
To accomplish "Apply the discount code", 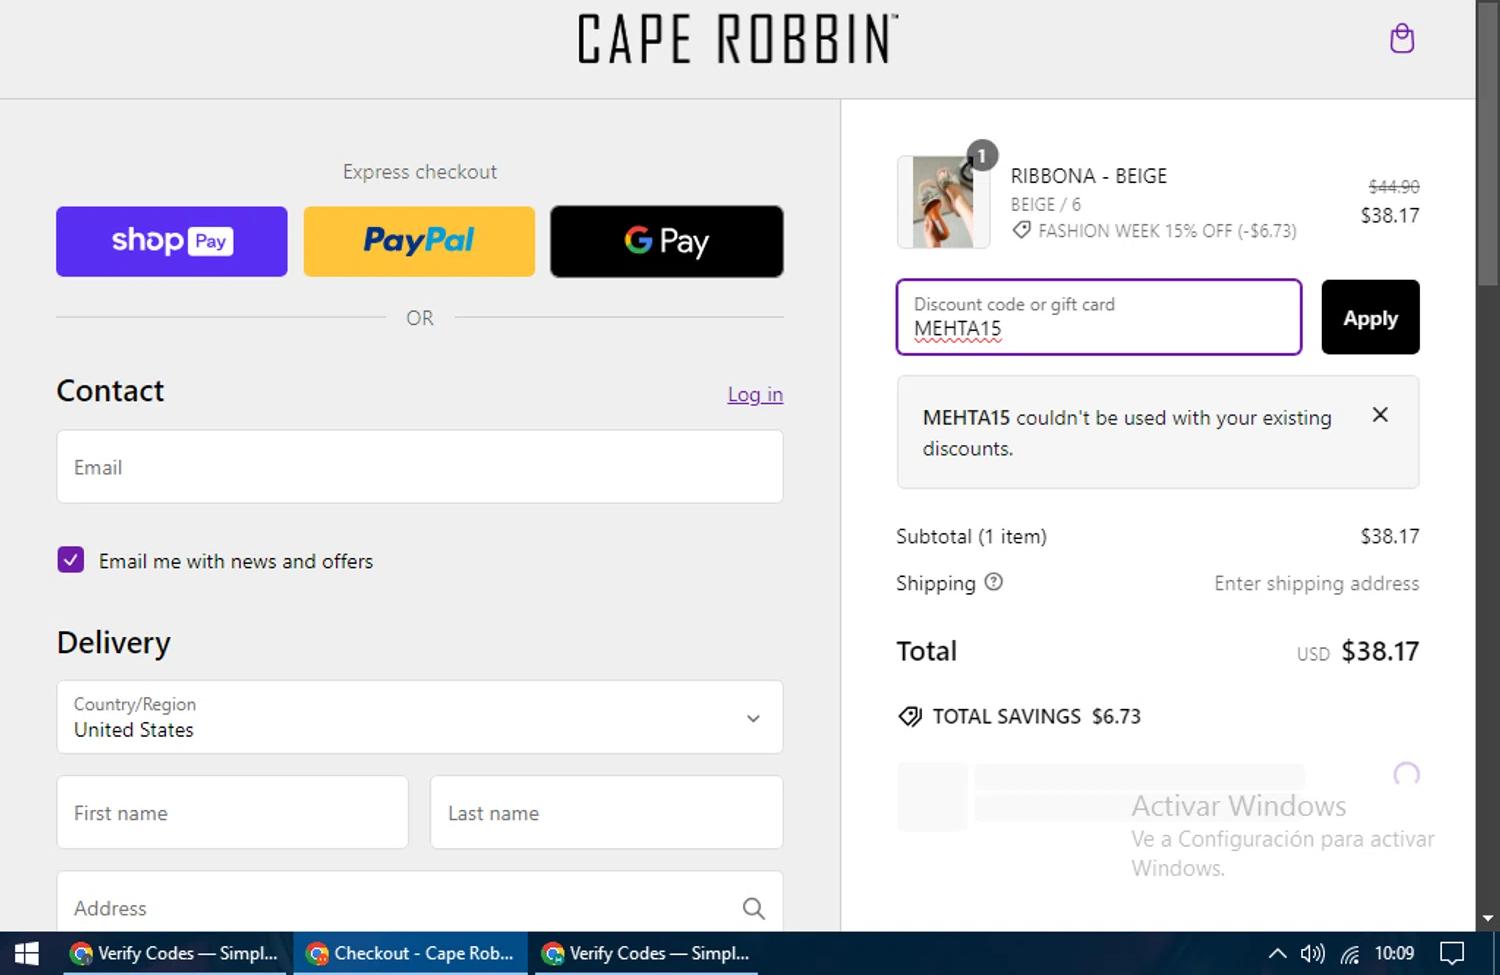I will click(1369, 318).
